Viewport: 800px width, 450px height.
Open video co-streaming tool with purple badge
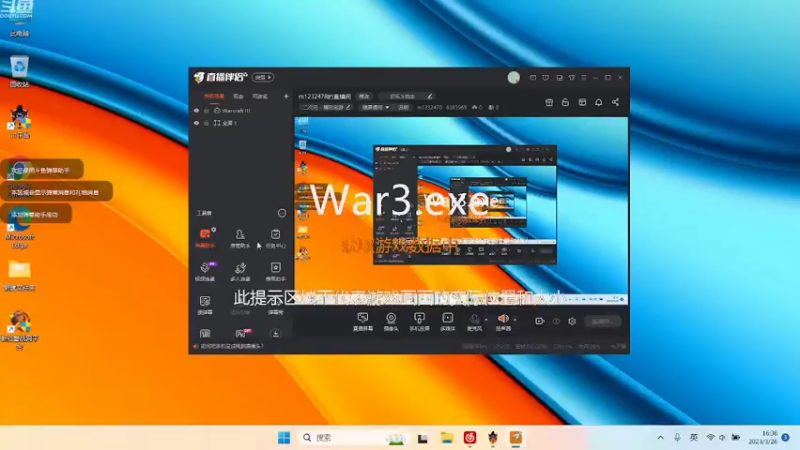[205, 271]
